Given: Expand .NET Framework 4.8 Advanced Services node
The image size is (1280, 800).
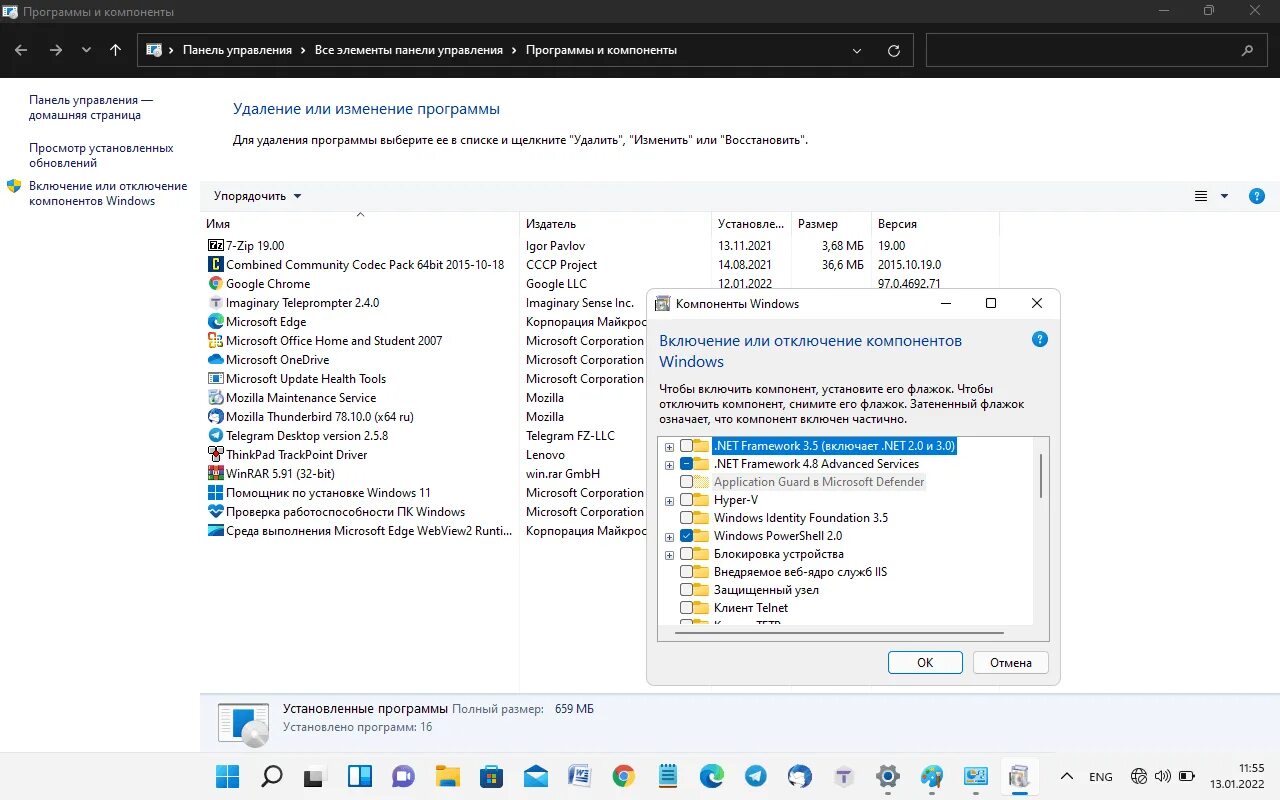Looking at the screenshot, I should point(669,464).
